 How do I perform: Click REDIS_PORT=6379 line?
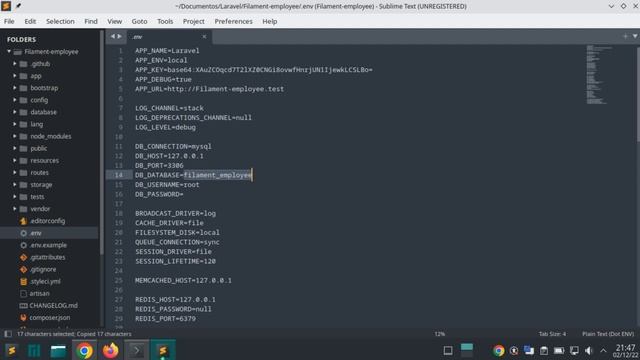tap(165, 318)
